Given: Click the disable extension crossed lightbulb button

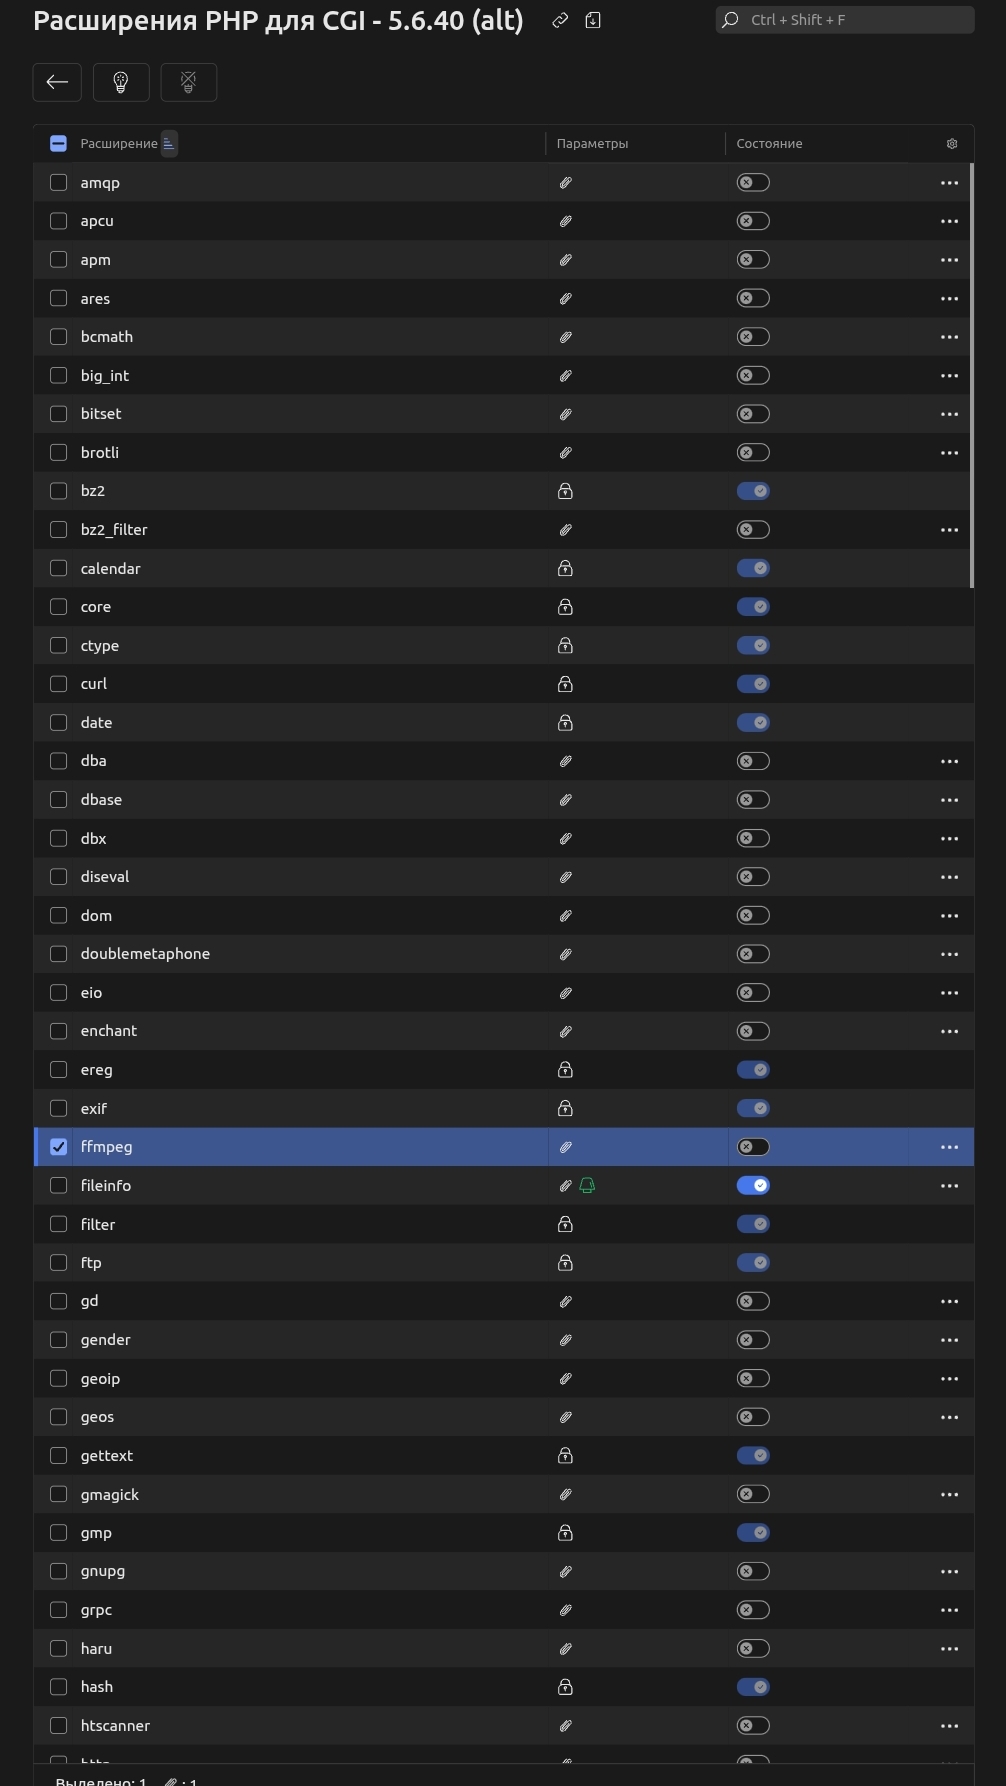Looking at the screenshot, I should click(188, 82).
